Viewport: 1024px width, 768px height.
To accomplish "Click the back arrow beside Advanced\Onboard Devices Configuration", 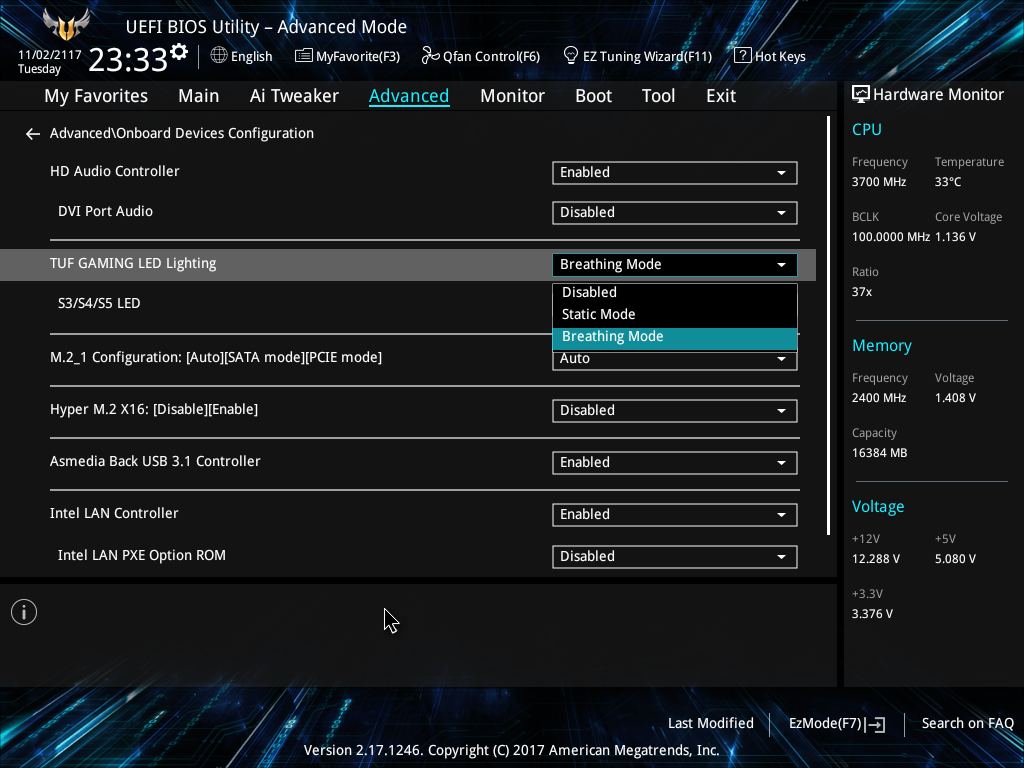I will coord(33,134).
